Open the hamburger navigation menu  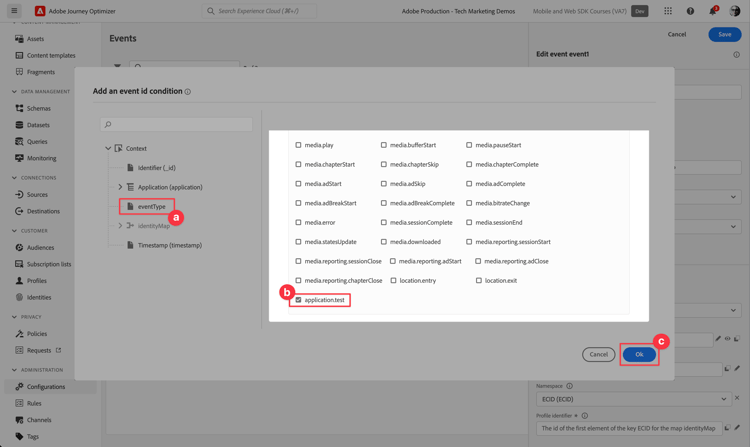14,10
